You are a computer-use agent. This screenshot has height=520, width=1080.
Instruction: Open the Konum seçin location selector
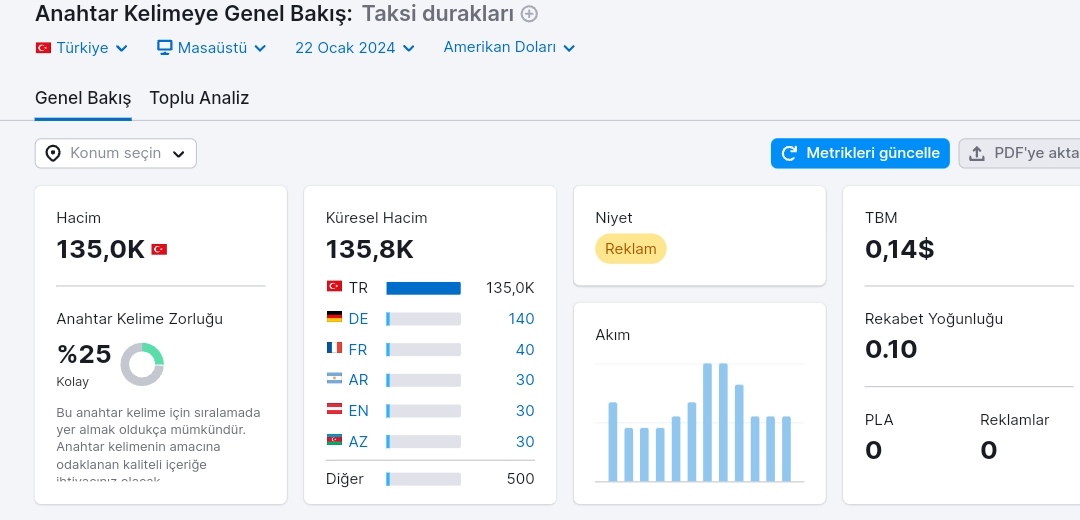tap(116, 154)
